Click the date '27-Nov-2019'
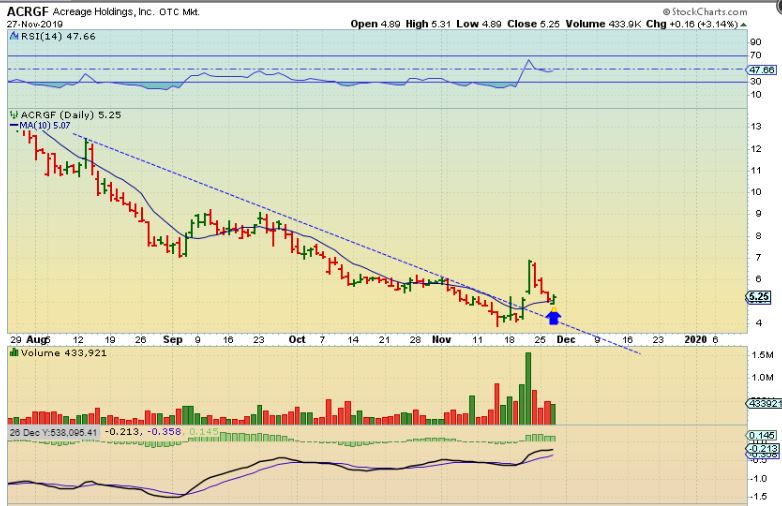The image size is (782, 506). tap(35, 24)
